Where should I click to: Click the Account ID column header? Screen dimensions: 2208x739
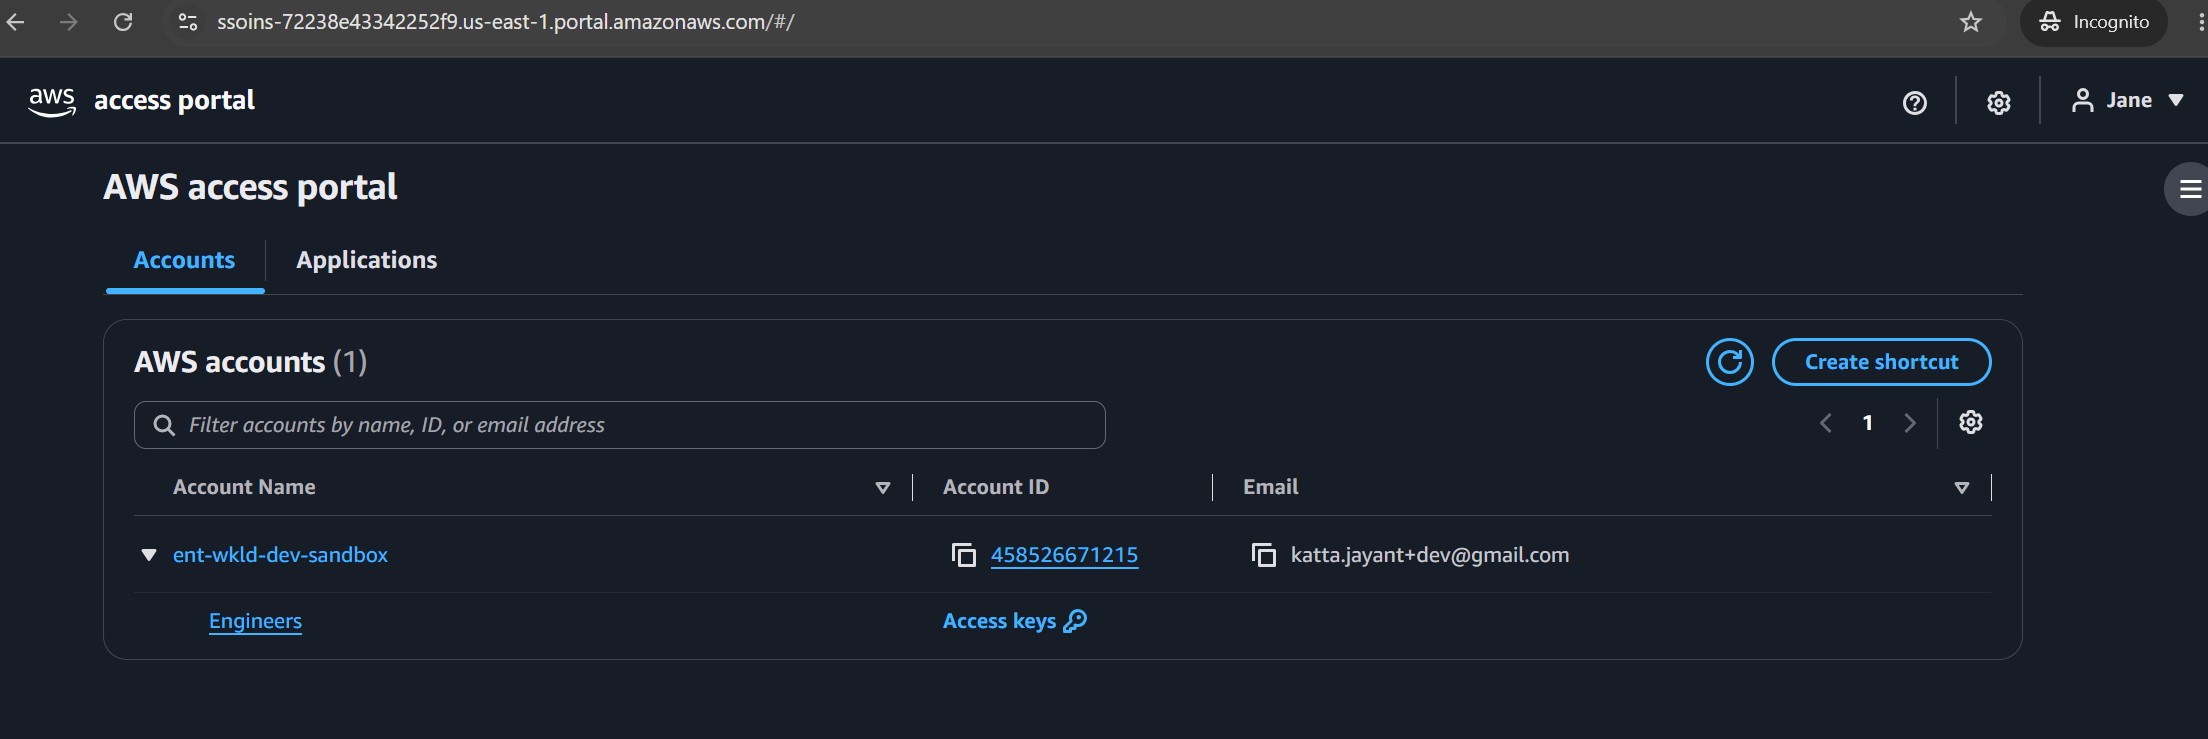(995, 487)
